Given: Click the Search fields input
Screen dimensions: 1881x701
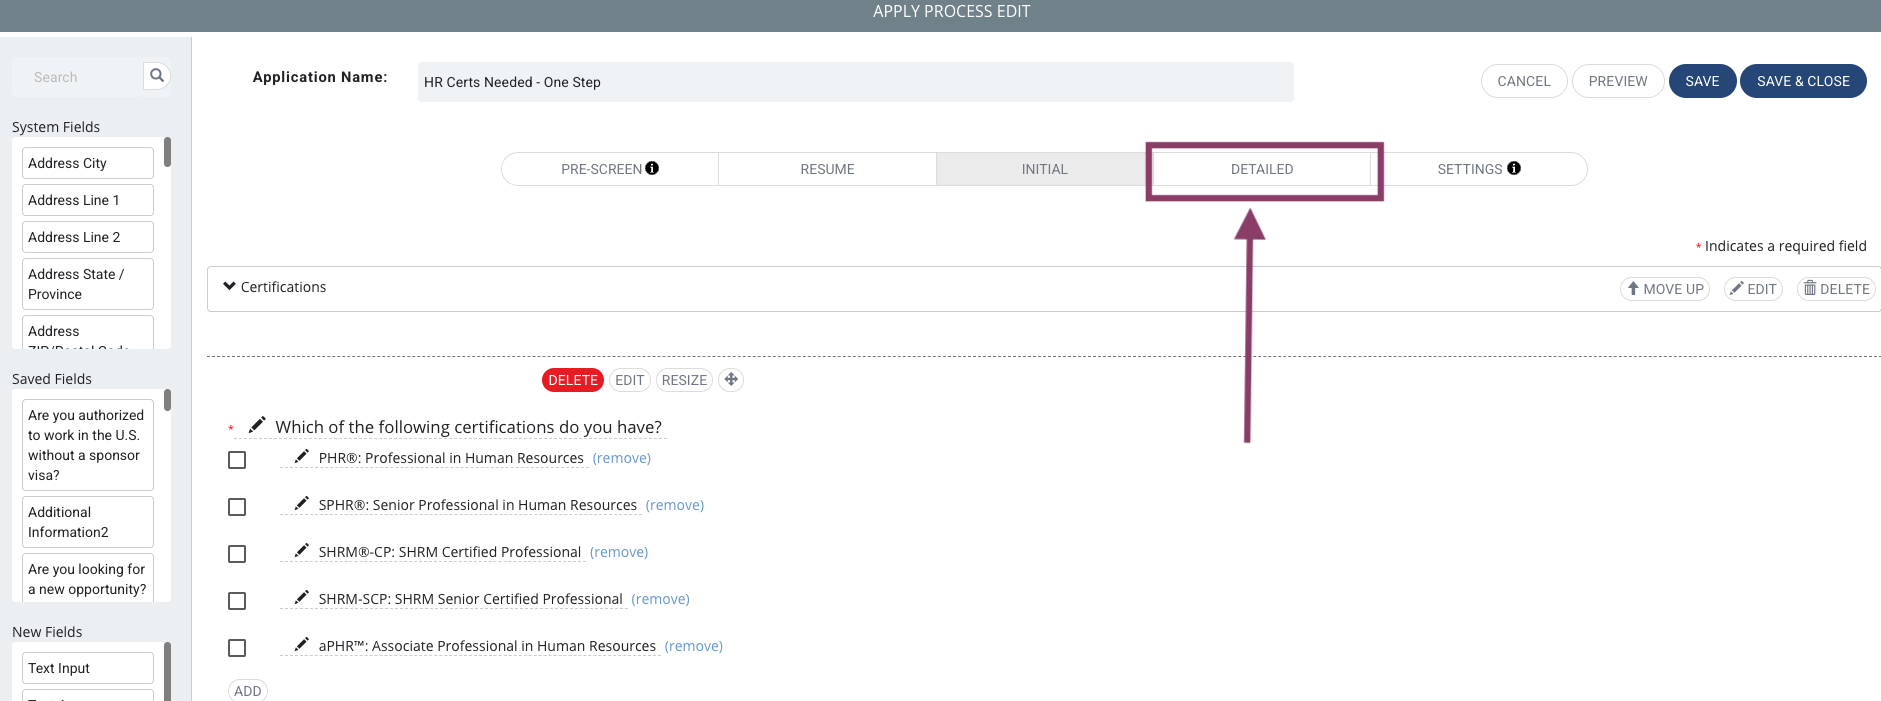Looking at the screenshot, I should (x=78, y=77).
